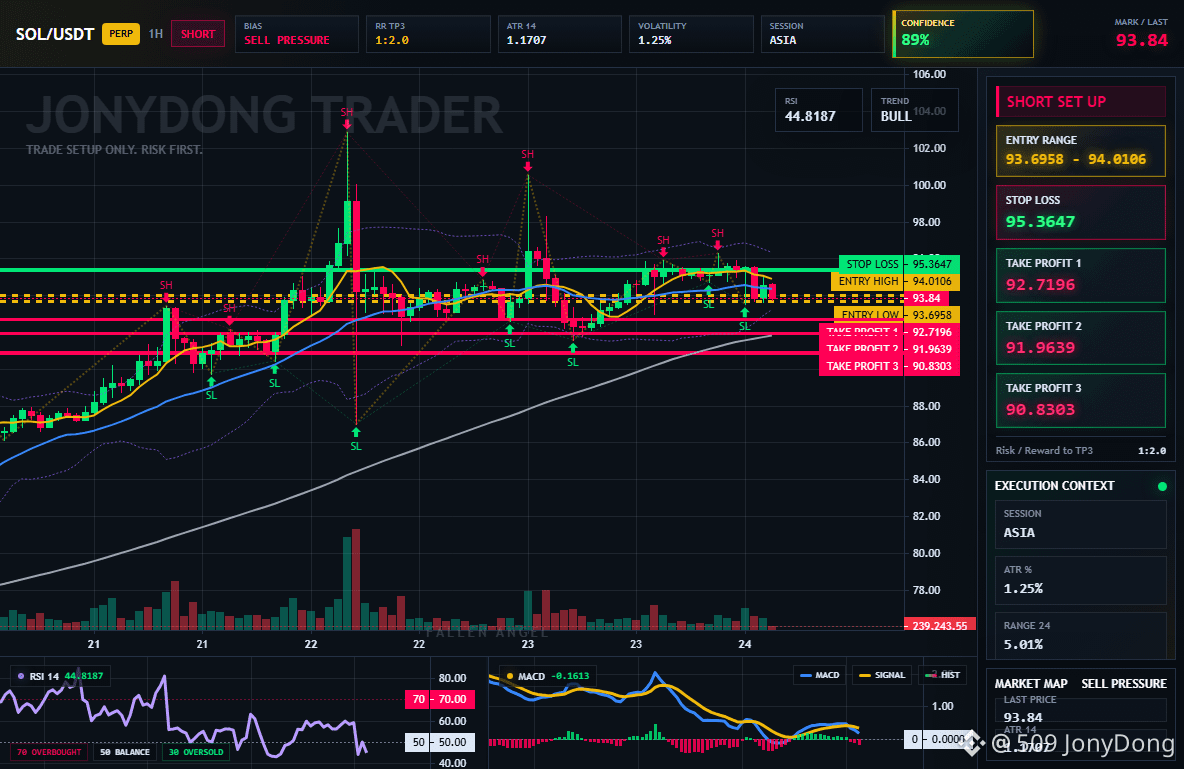Click the 106.00 price axis label

[929, 74]
